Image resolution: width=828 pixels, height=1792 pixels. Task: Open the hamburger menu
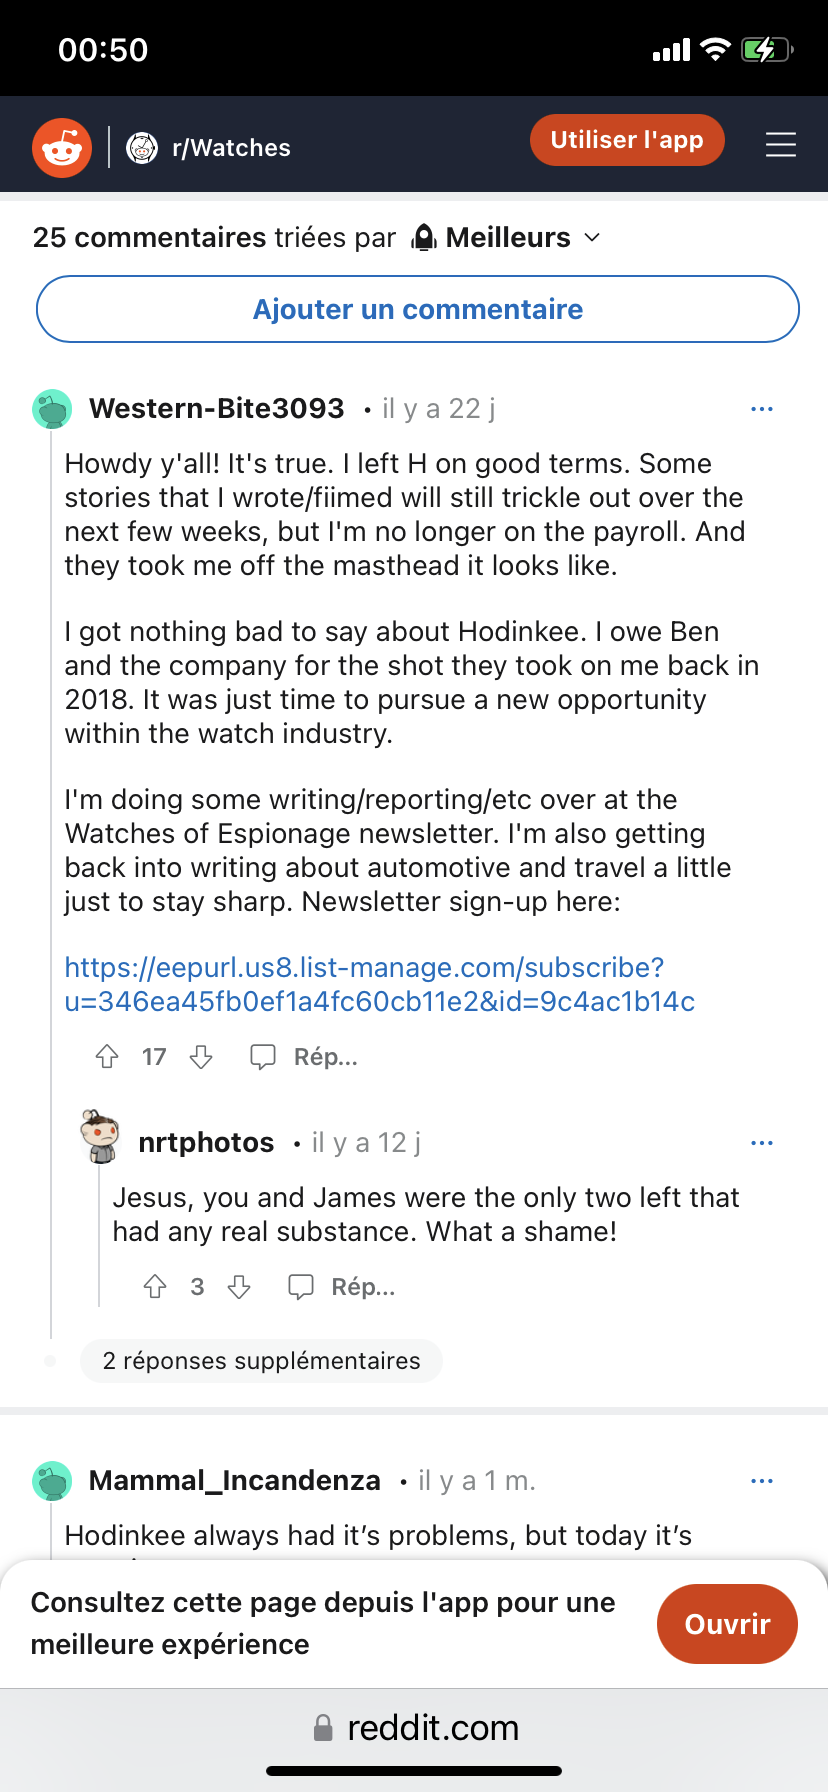781,145
